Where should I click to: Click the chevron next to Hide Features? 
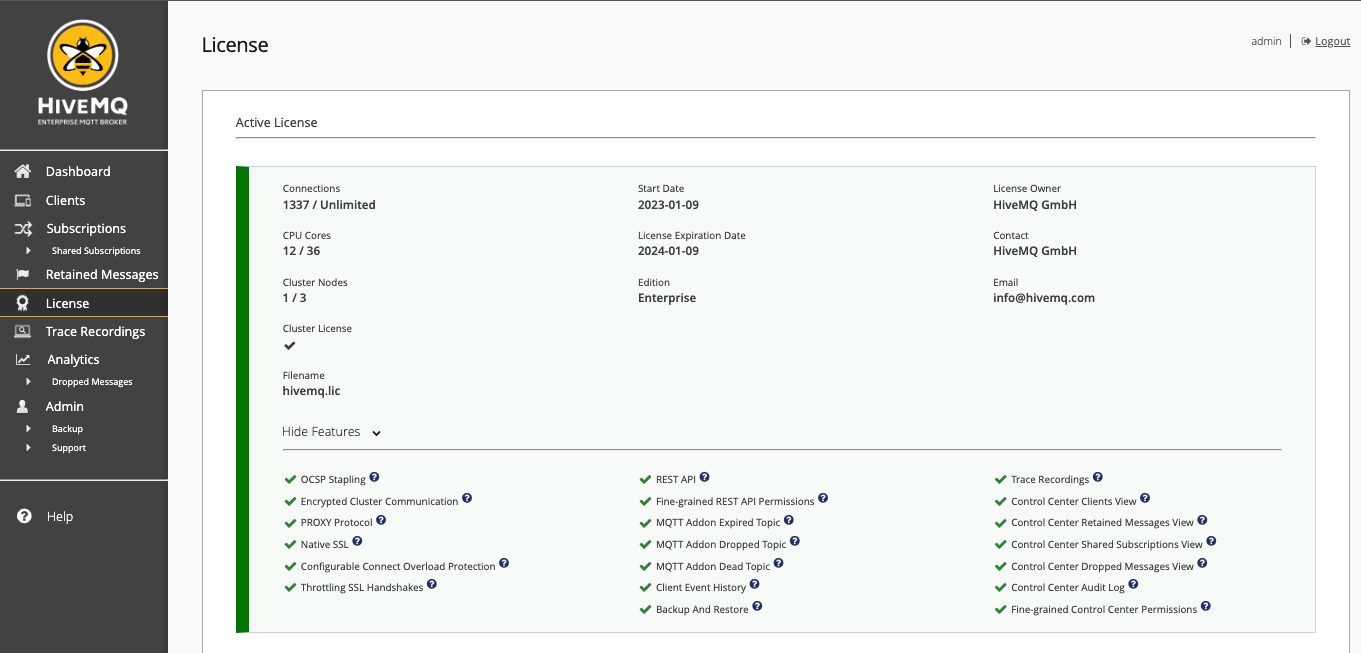376,433
